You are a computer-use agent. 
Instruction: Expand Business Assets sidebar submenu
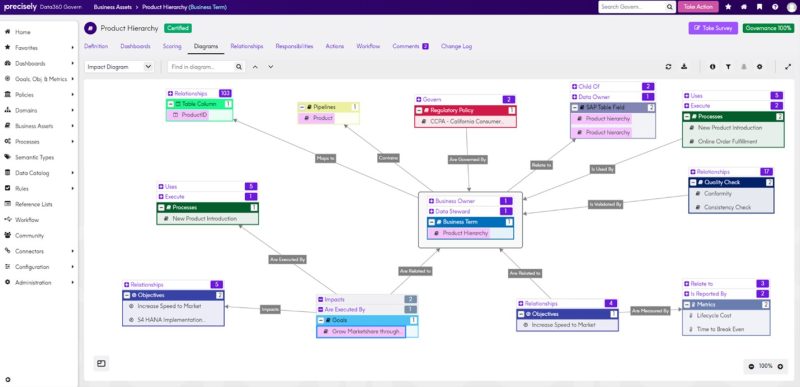[72, 126]
